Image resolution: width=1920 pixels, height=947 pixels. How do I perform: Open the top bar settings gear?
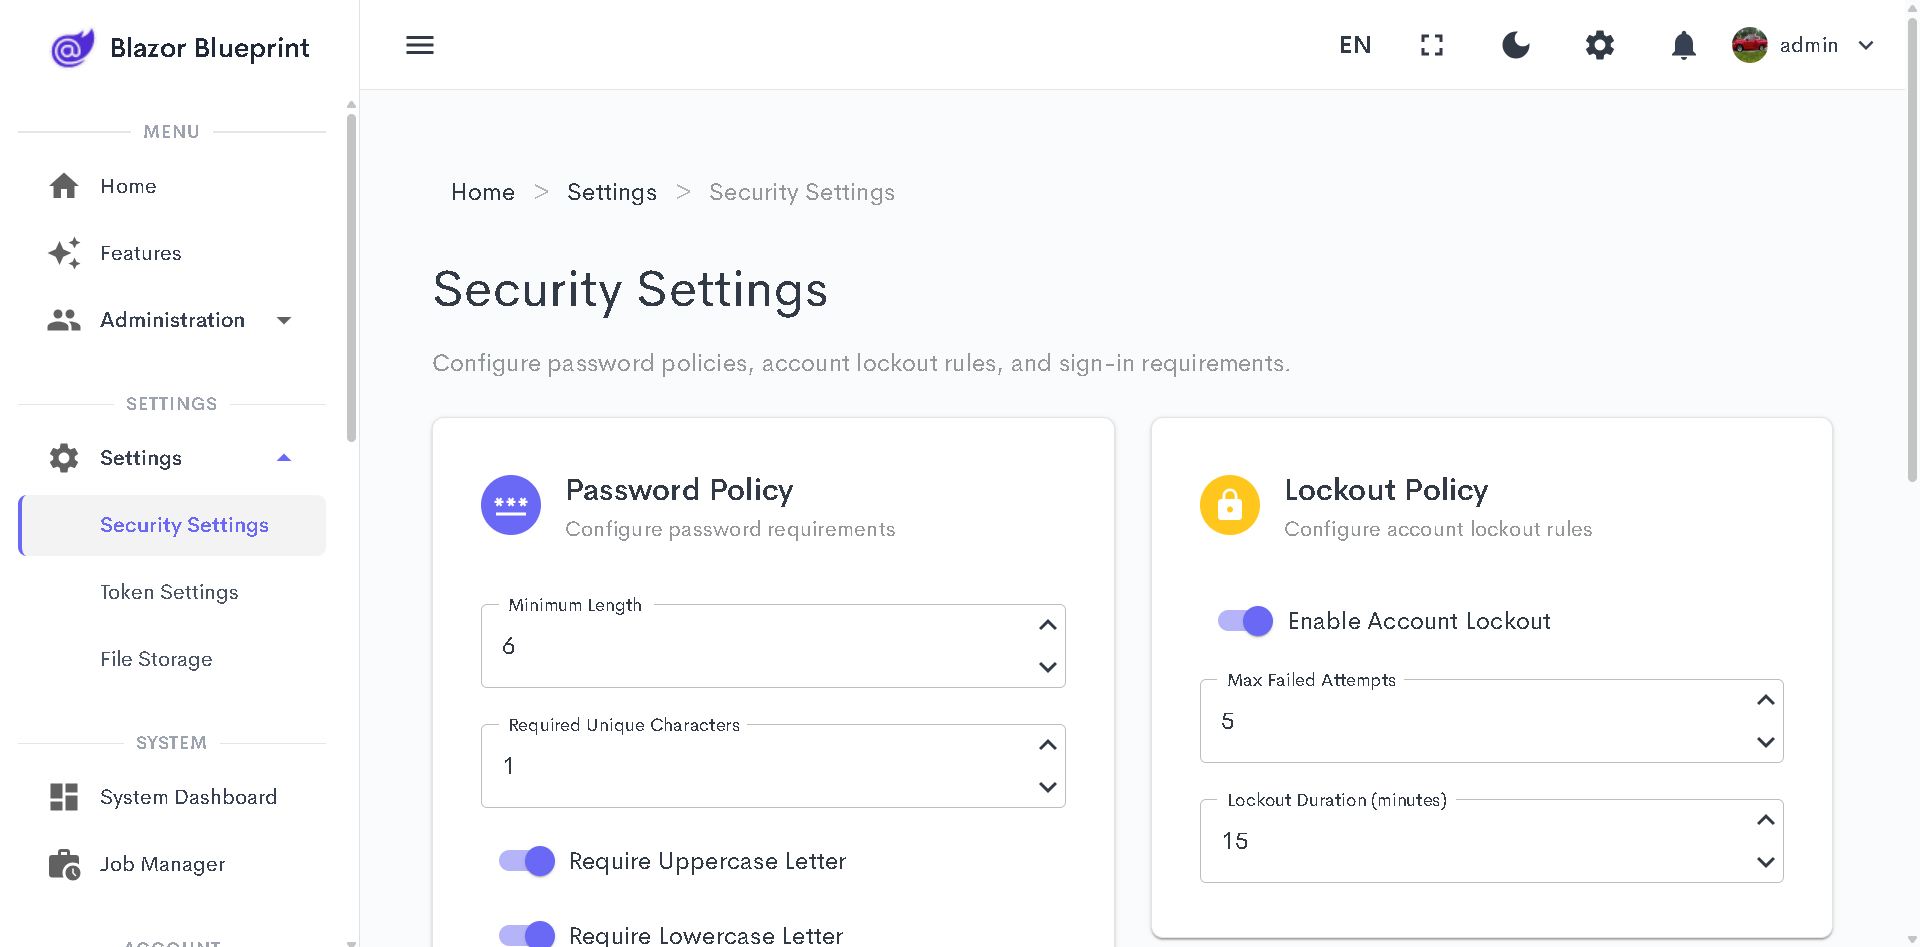coord(1600,45)
